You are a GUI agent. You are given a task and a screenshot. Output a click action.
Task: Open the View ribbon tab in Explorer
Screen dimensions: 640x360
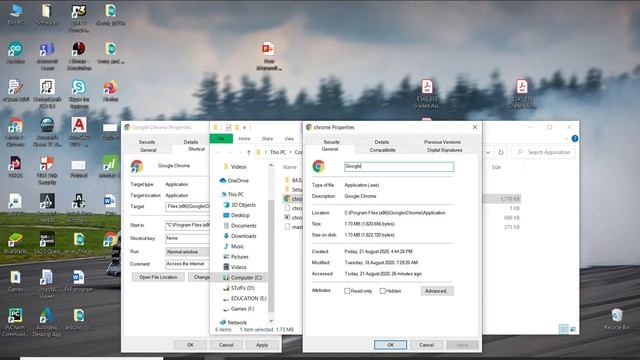pyautogui.click(x=289, y=139)
